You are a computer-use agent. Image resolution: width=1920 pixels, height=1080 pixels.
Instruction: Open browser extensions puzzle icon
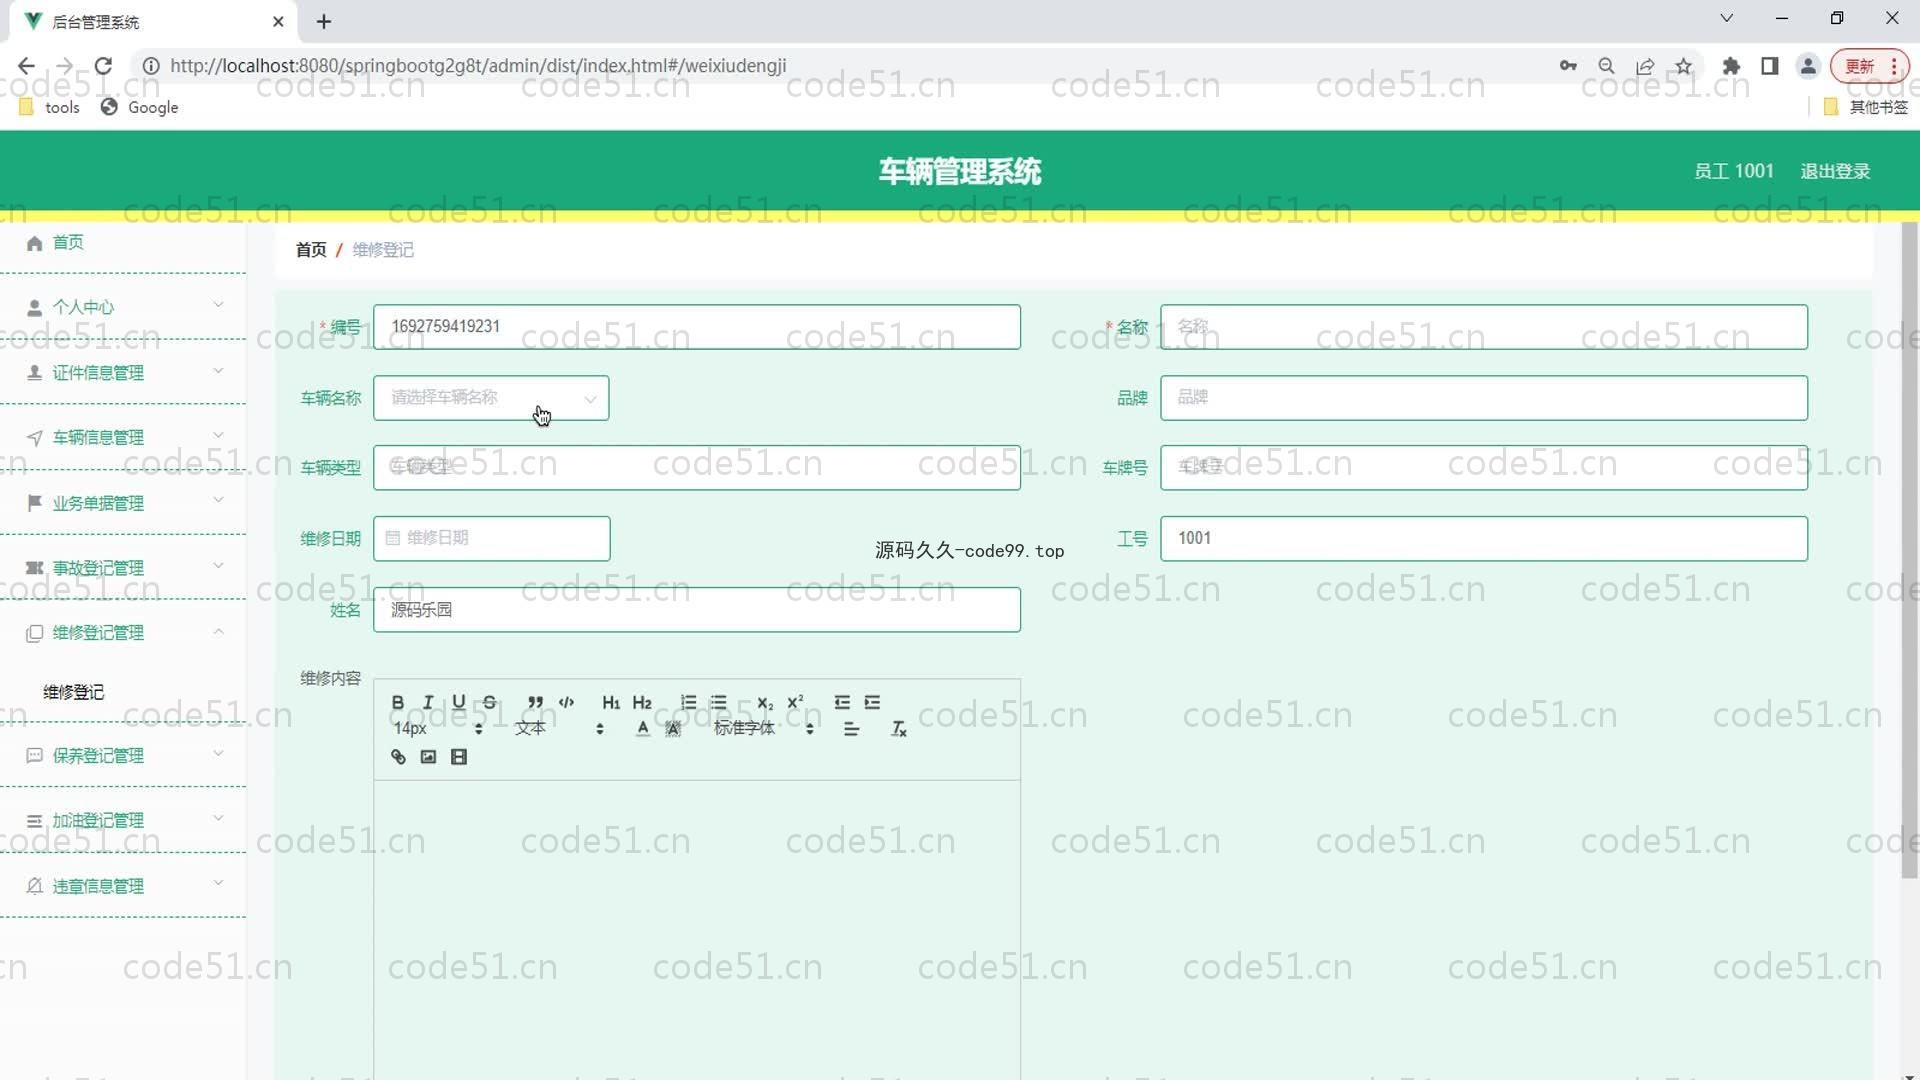[1731, 66]
